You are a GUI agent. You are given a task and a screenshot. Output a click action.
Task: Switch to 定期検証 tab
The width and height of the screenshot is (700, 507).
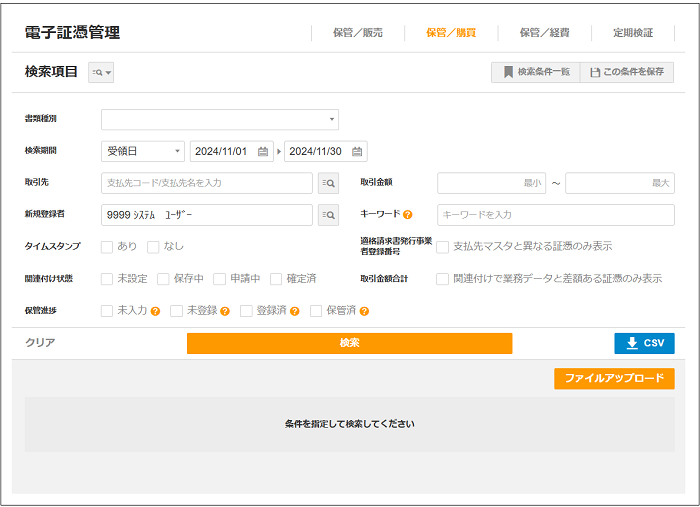pos(633,33)
